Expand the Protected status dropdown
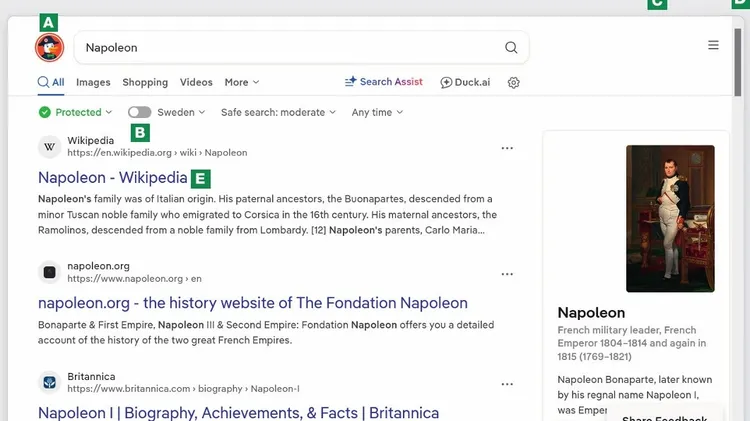 [75, 112]
